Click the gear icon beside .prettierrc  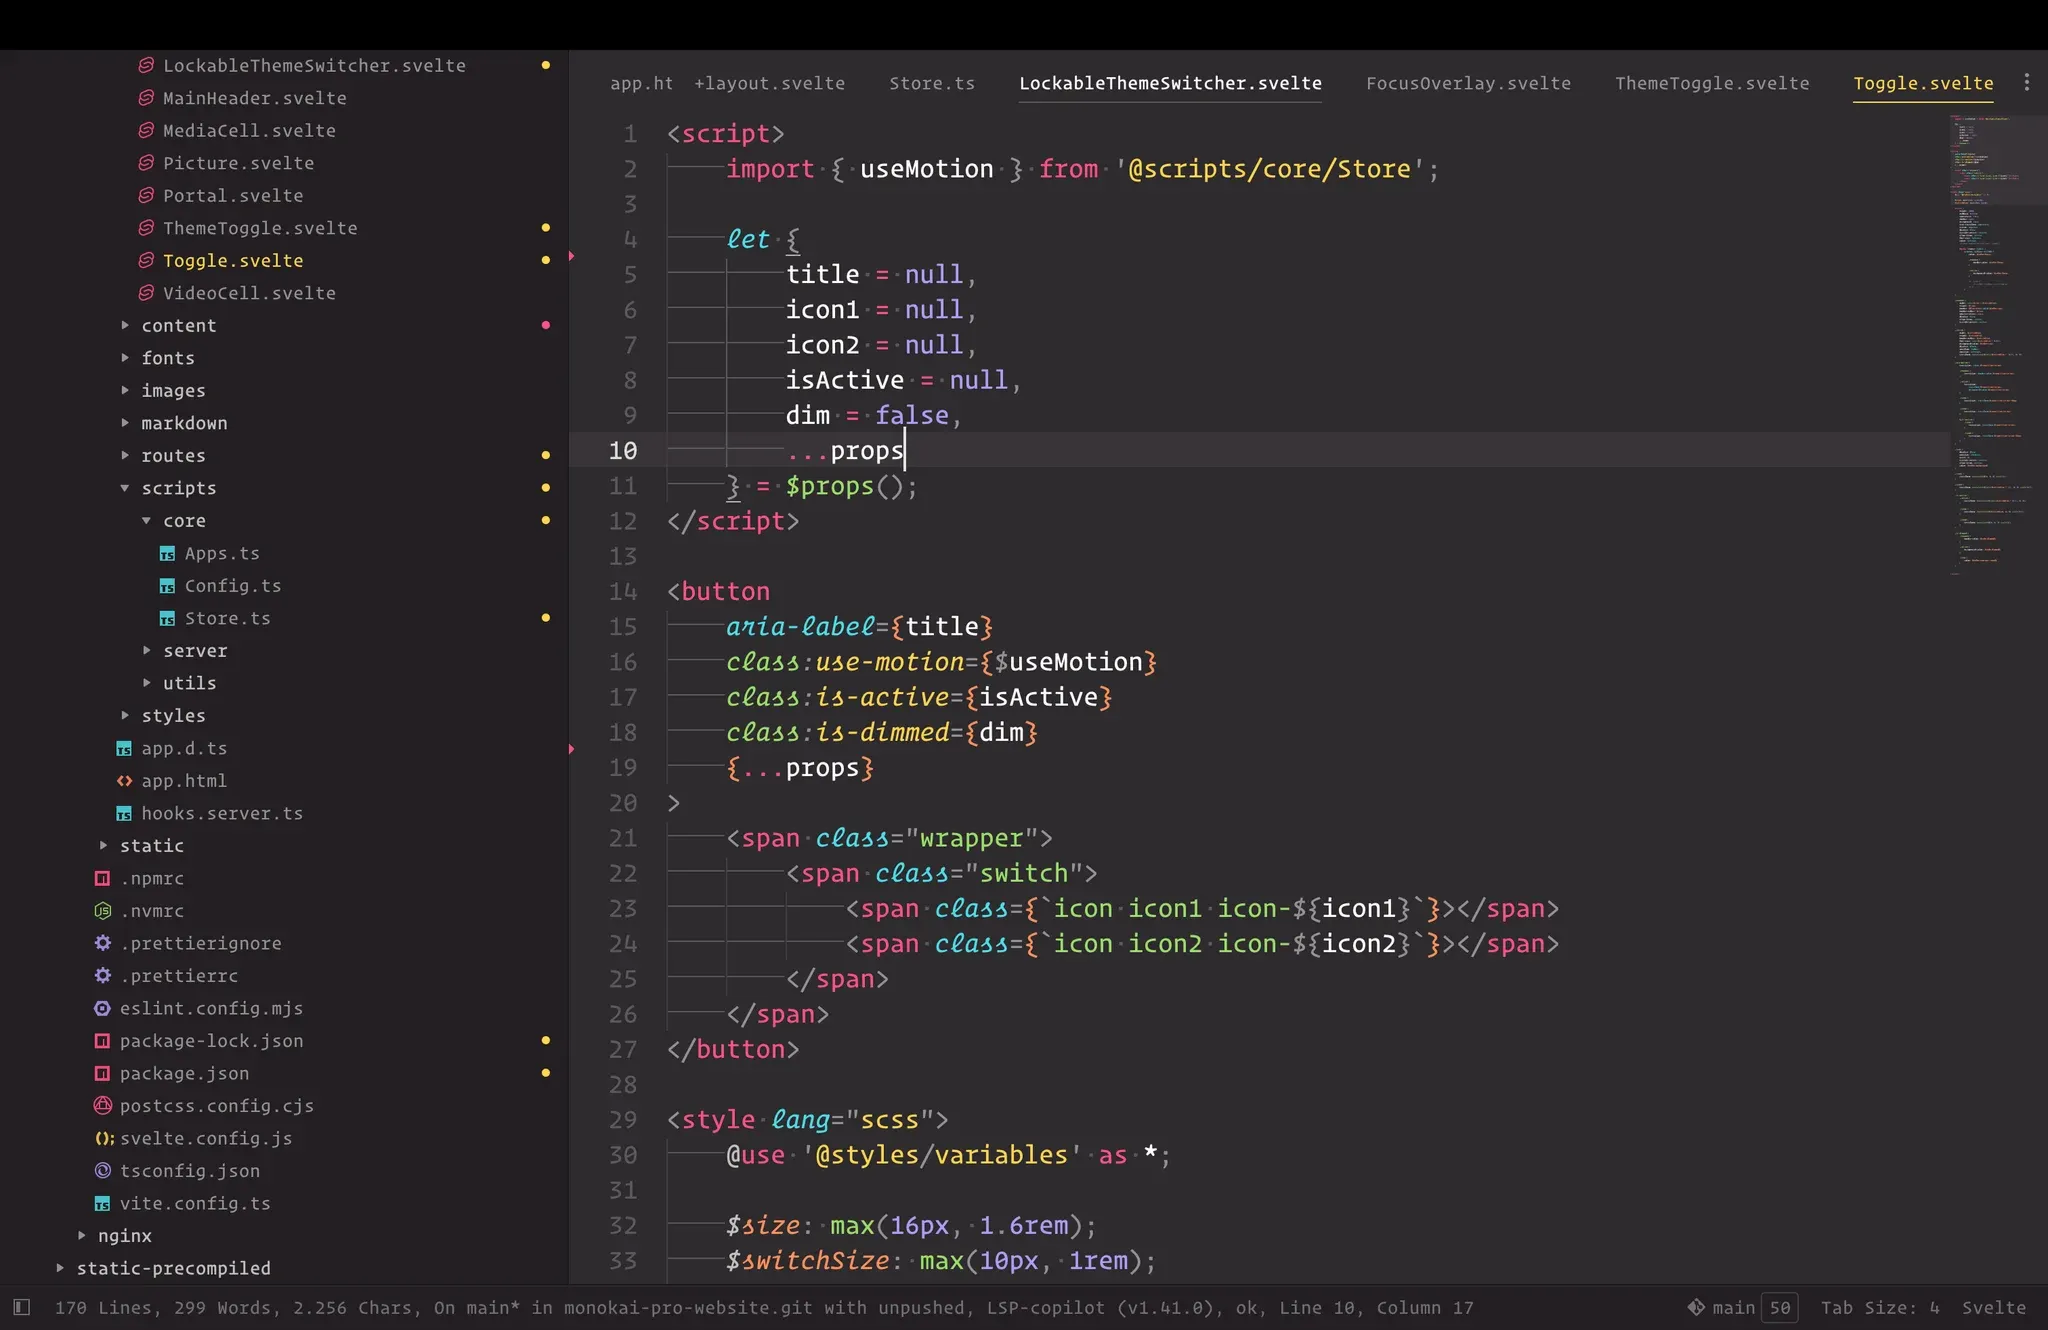tap(102, 975)
